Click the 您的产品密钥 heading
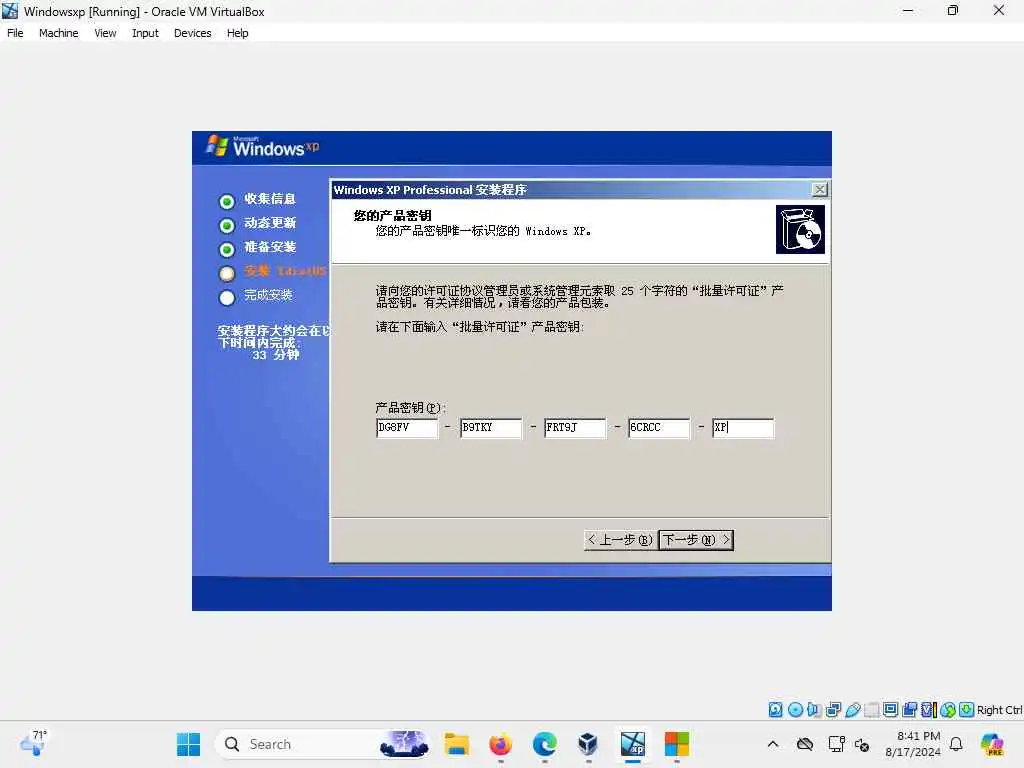The height and width of the screenshot is (768, 1024). 392,216
